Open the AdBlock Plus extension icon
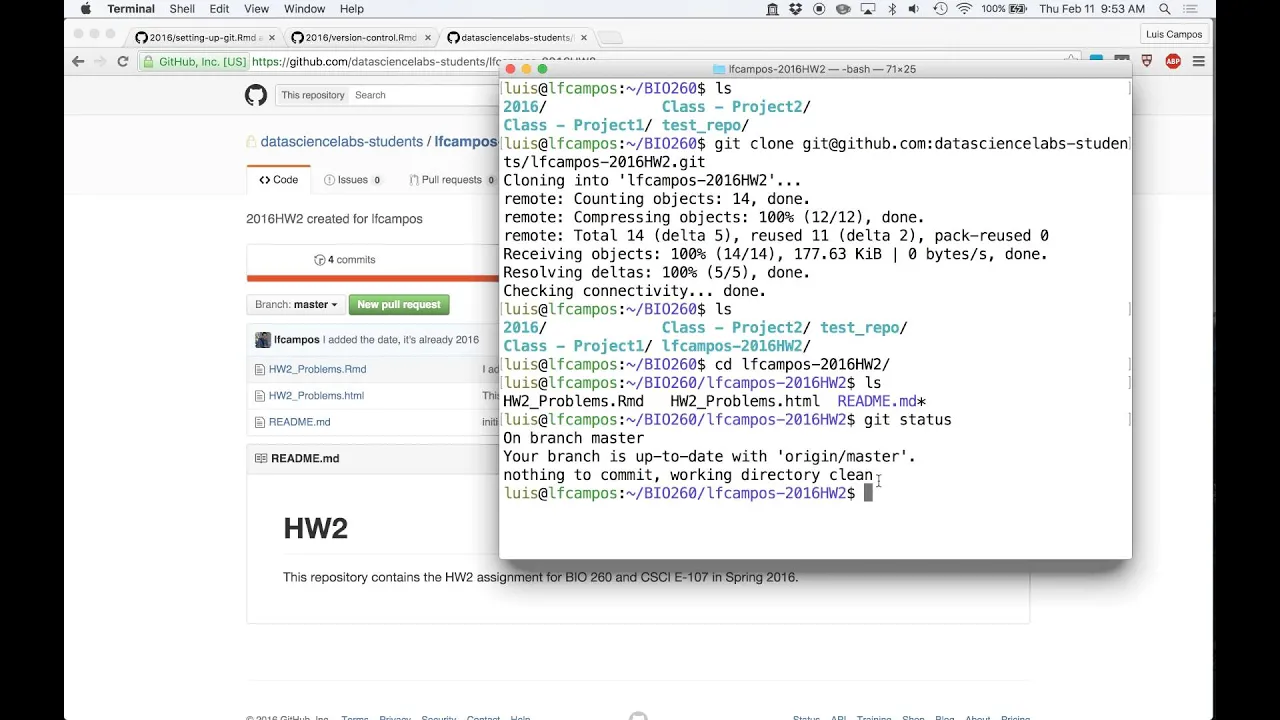1280x720 pixels. [x=1173, y=61]
